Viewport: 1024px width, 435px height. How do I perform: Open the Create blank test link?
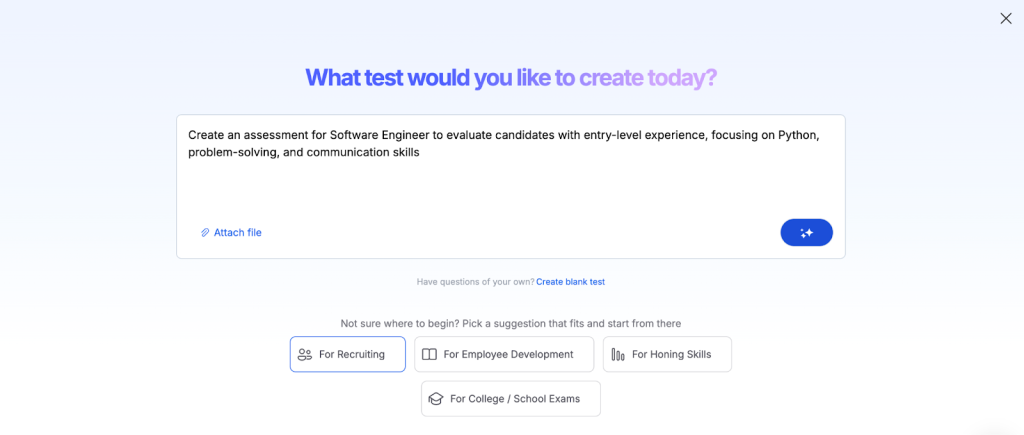(x=570, y=282)
